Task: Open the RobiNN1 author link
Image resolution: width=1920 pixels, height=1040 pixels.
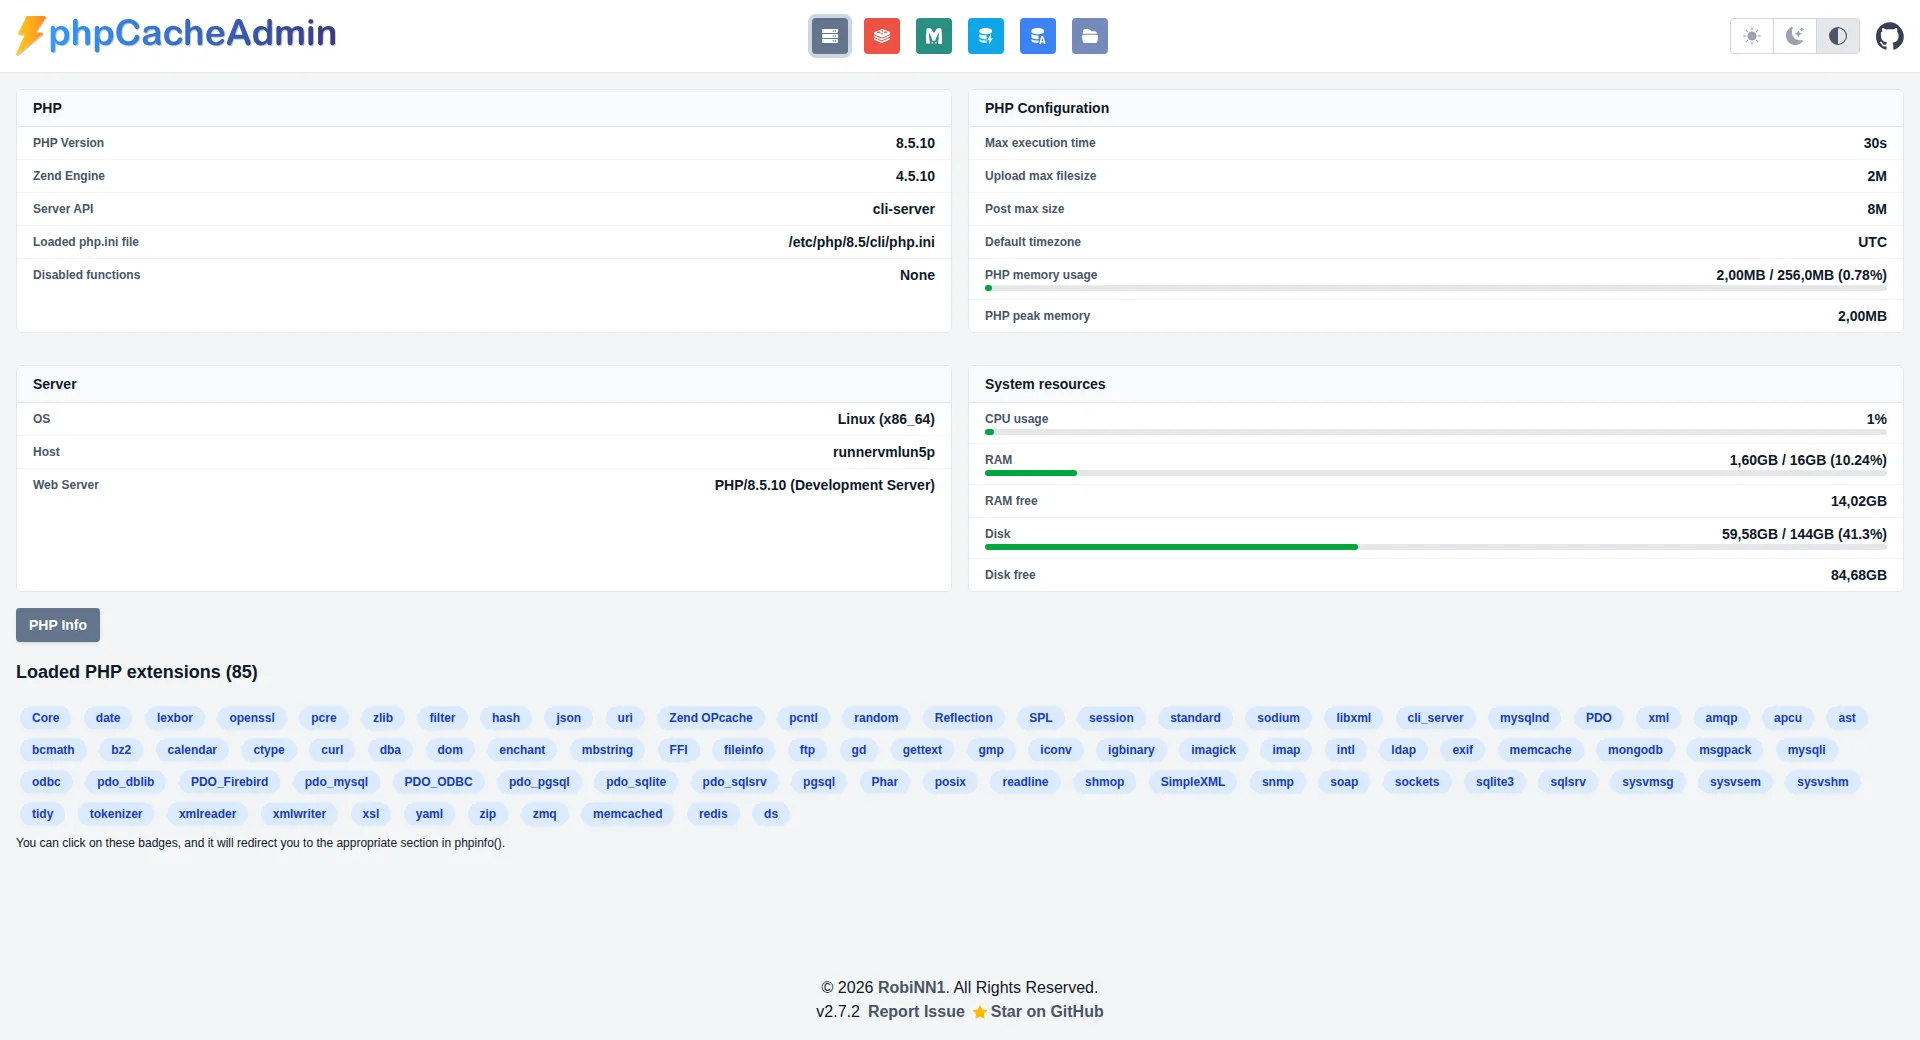Action: pyautogui.click(x=912, y=987)
